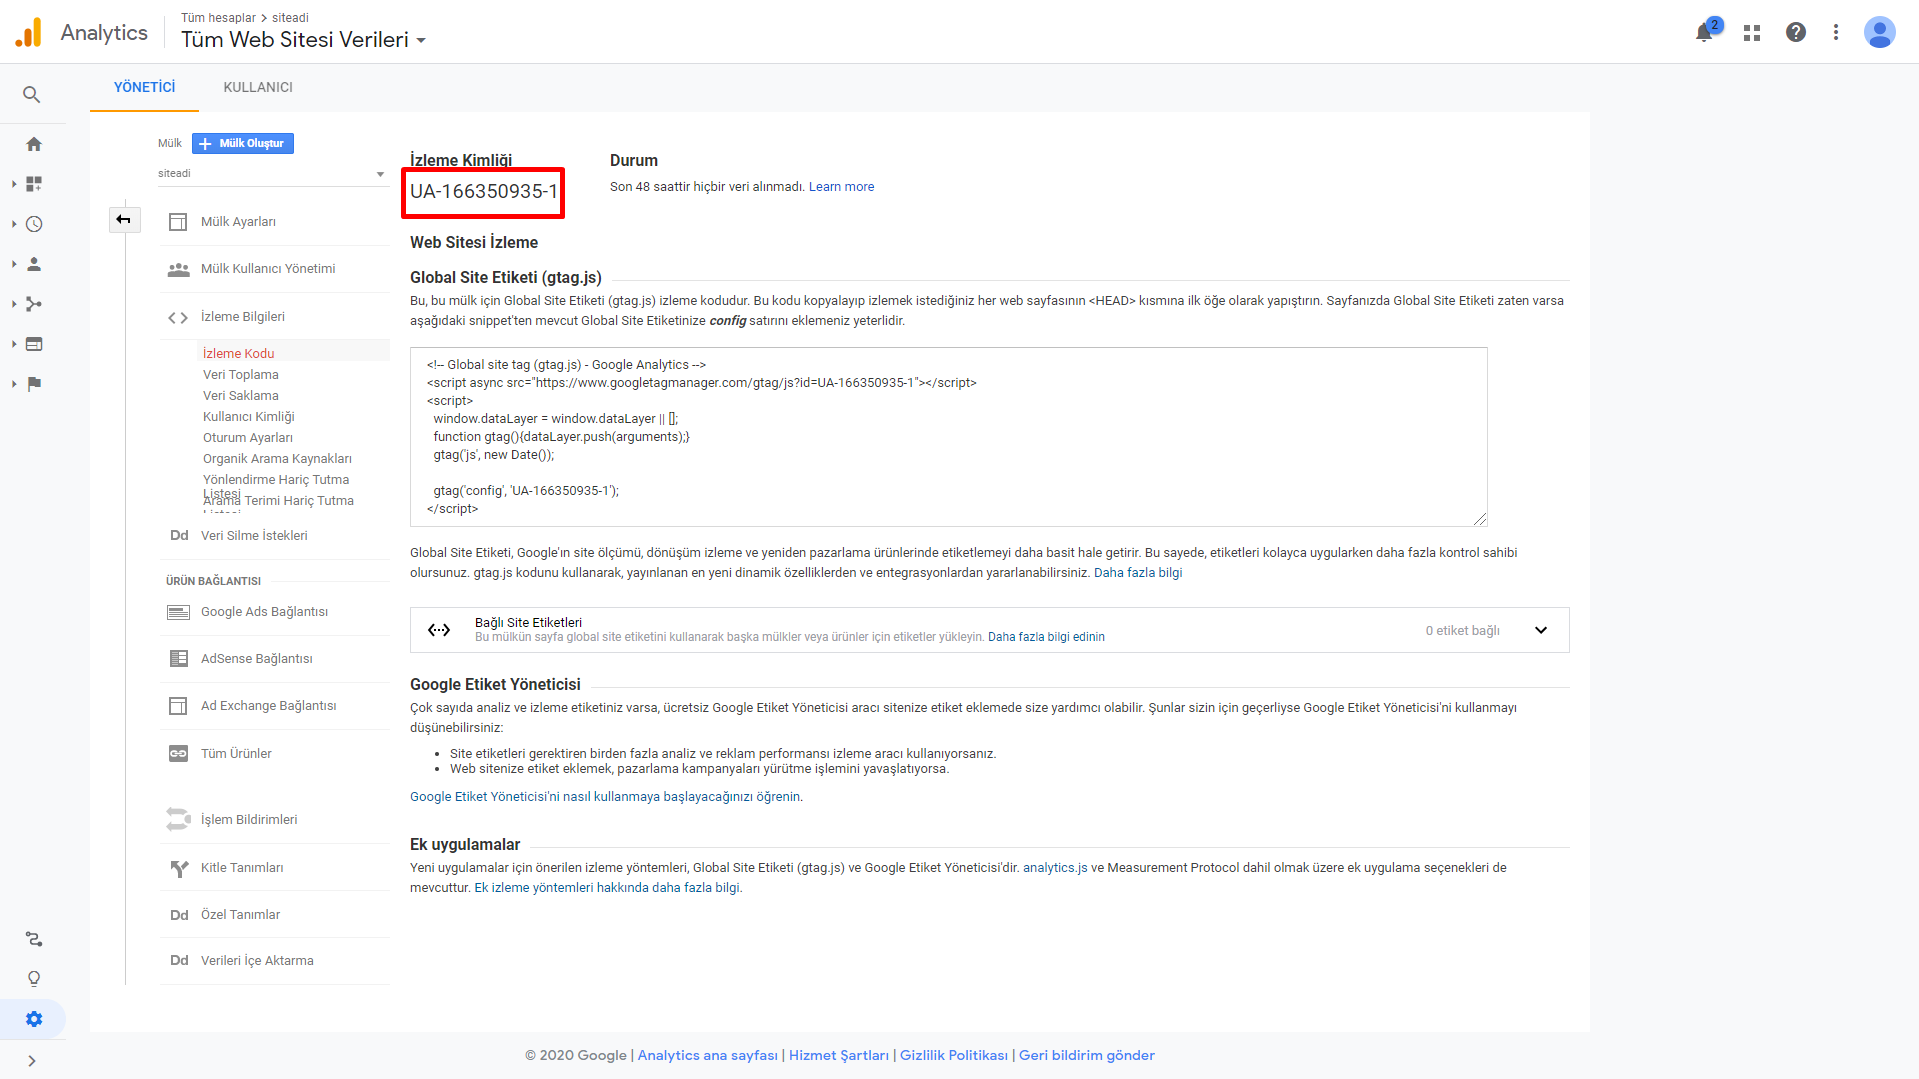Viewport: 1919px width, 1079px height.
Task: Expand Audience section arrow in sidebar
Action: [14, 264]
